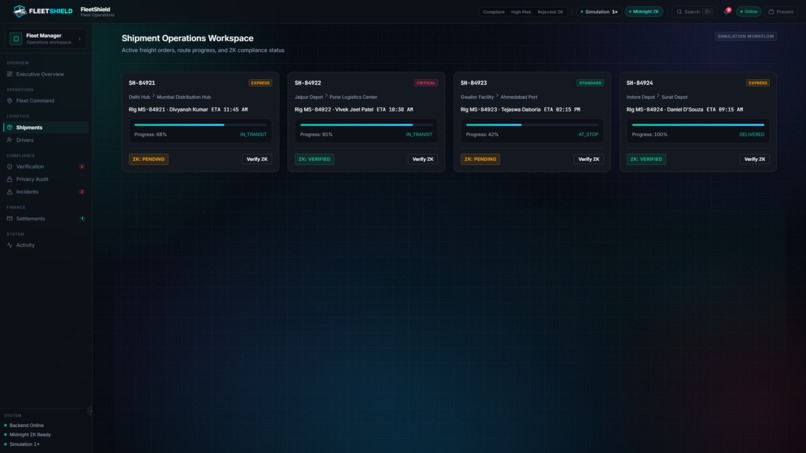
Task: Click the Incidents warning icon
Action: tap(10, 192)
